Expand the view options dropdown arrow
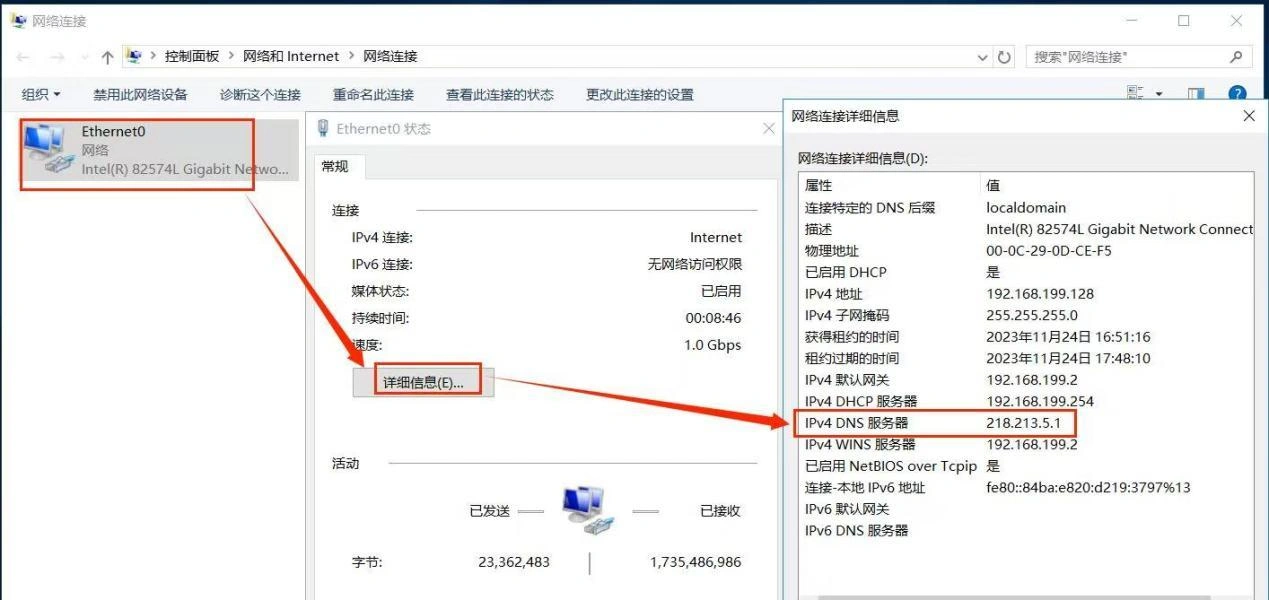The image size is (1269, 600). [1159, 94]
